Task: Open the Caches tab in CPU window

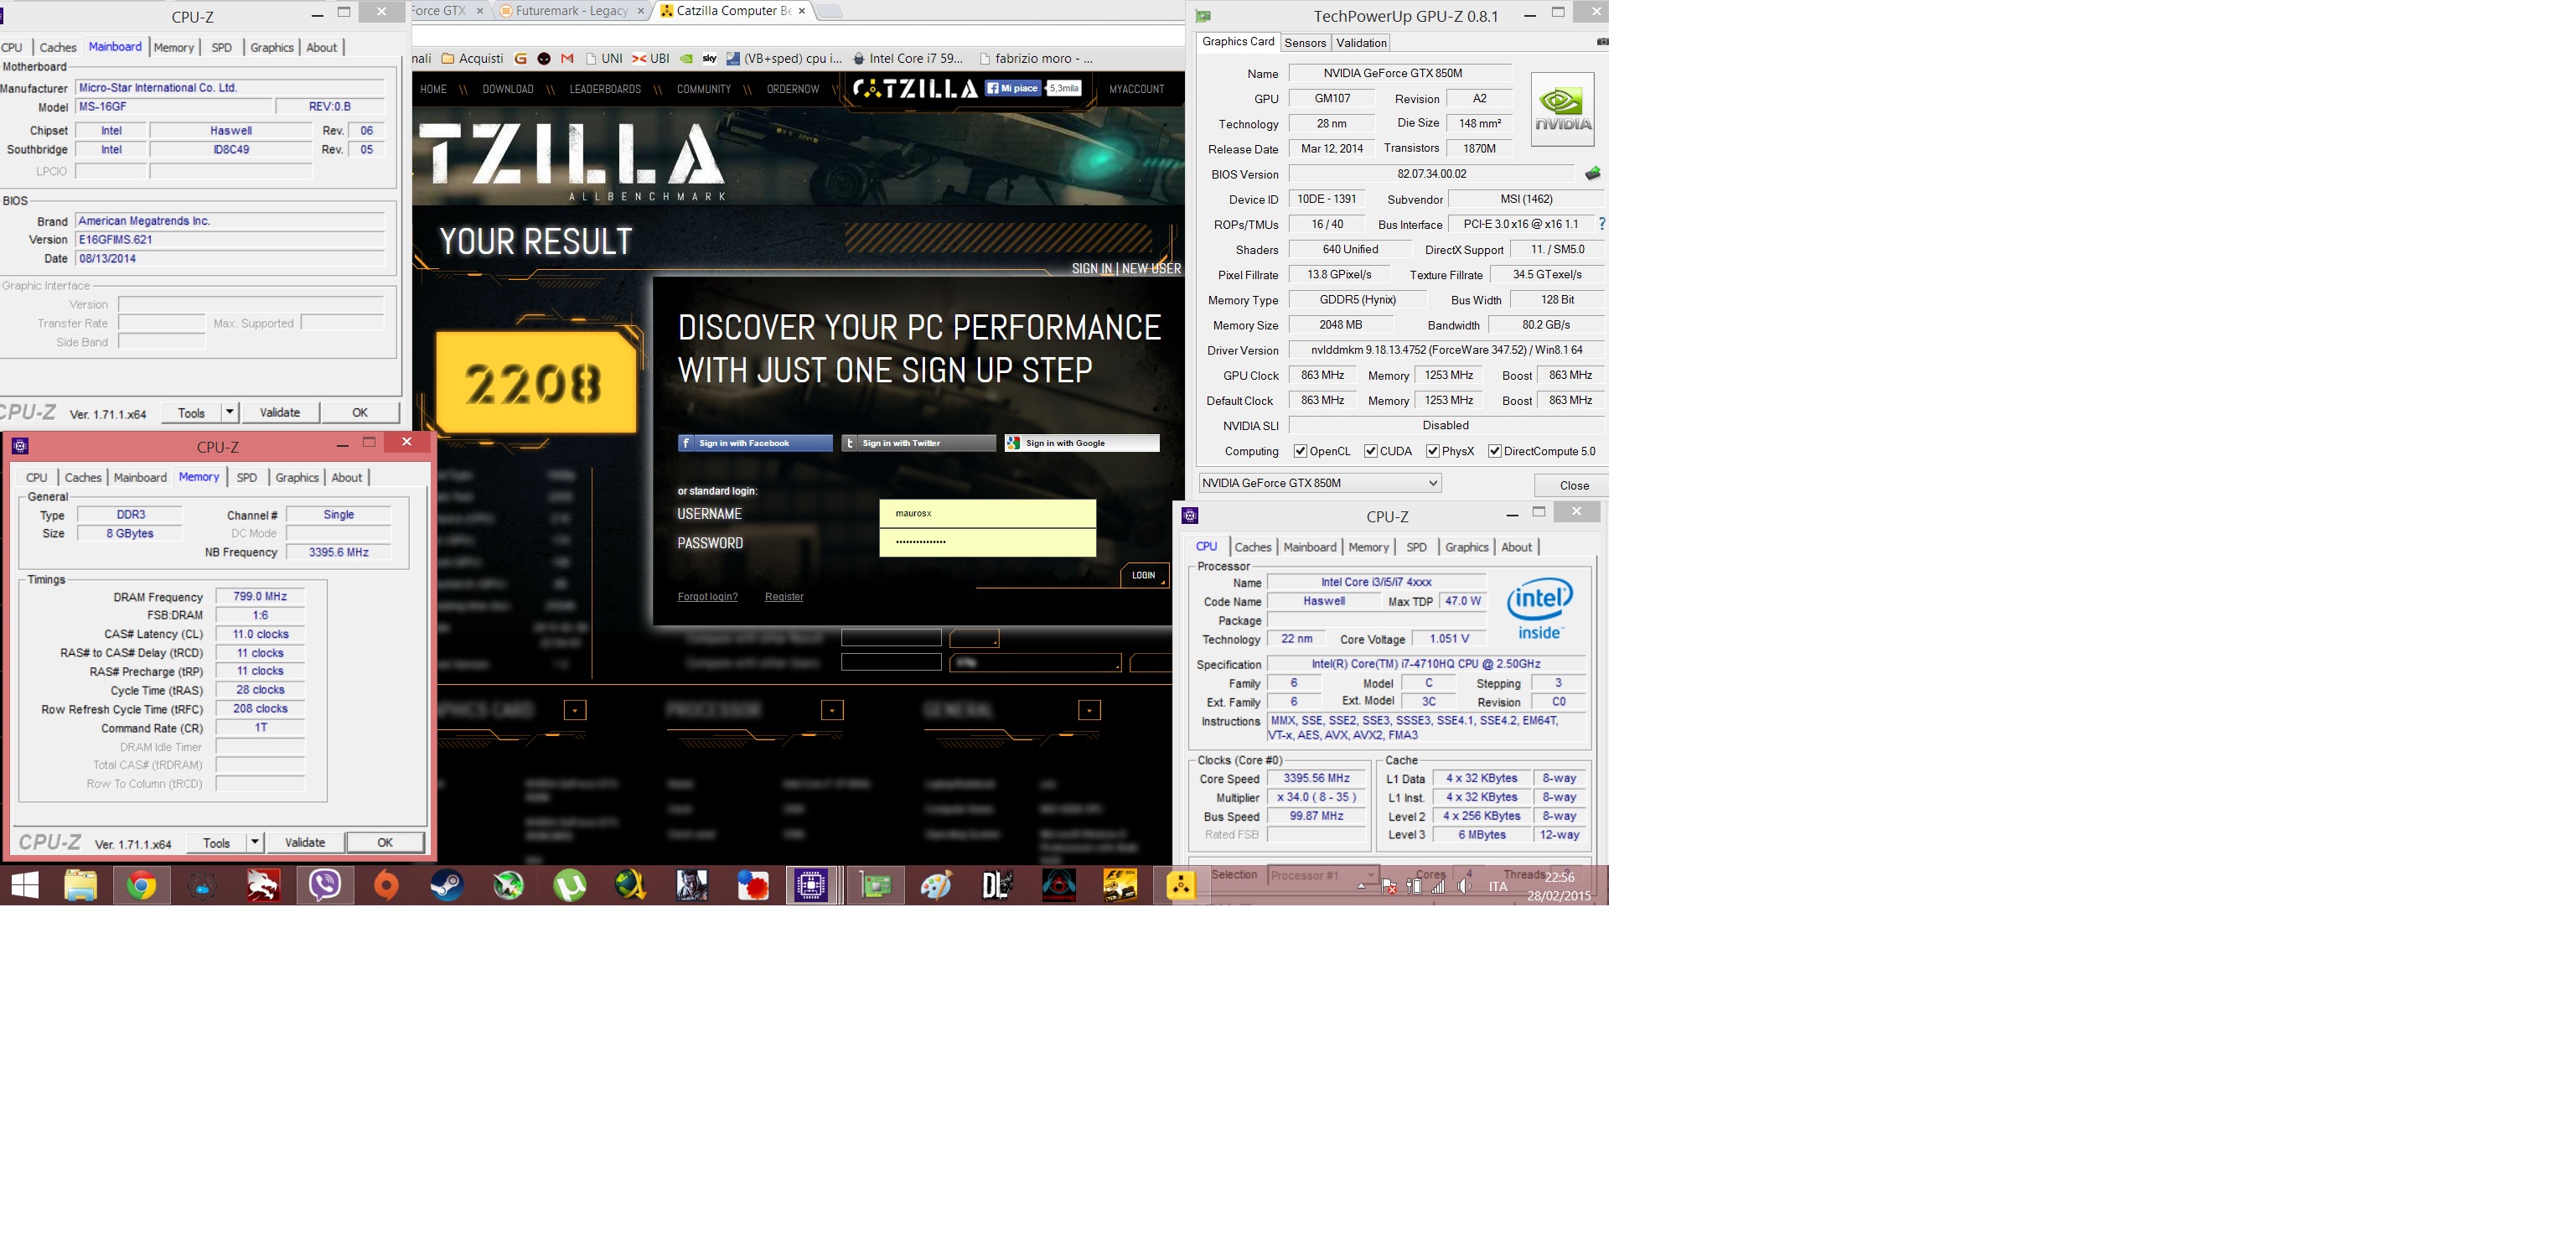Action: coord(1252,547)
